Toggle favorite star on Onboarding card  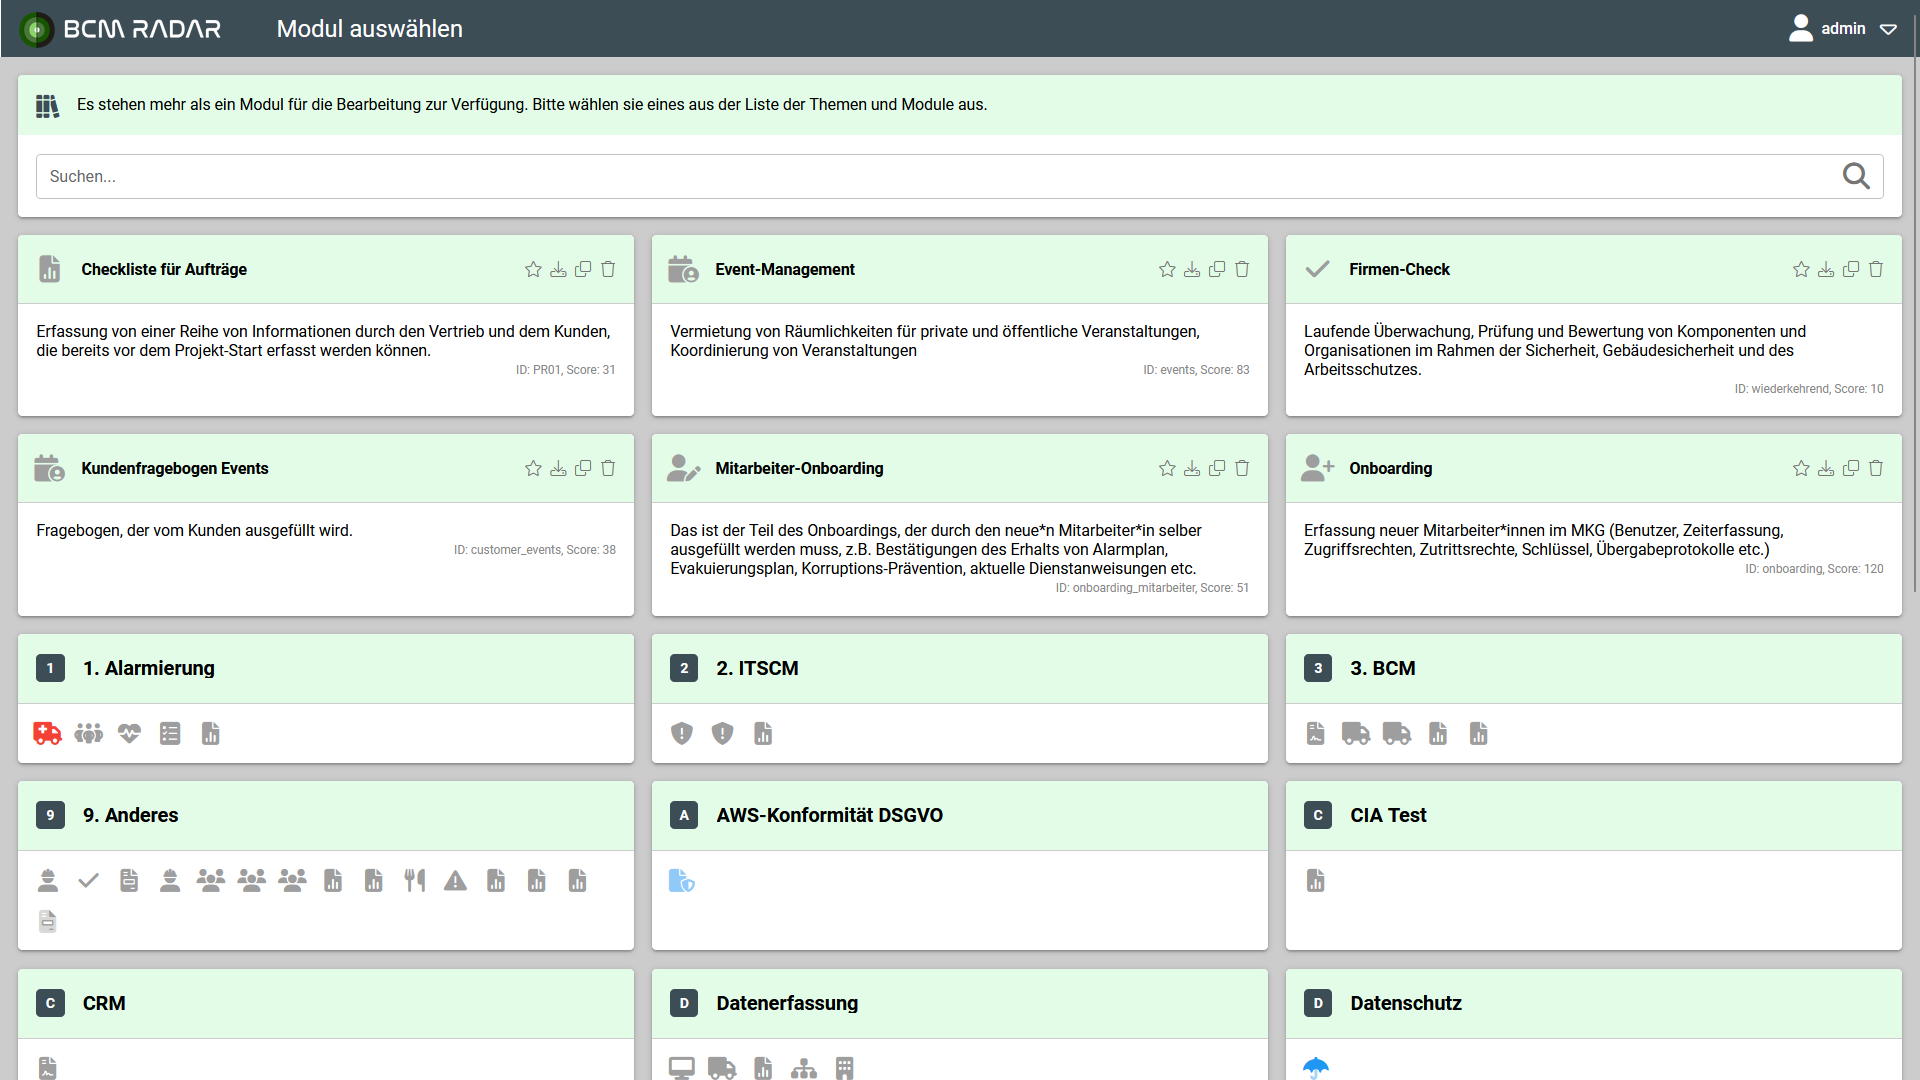click(x=1801, y=469)
